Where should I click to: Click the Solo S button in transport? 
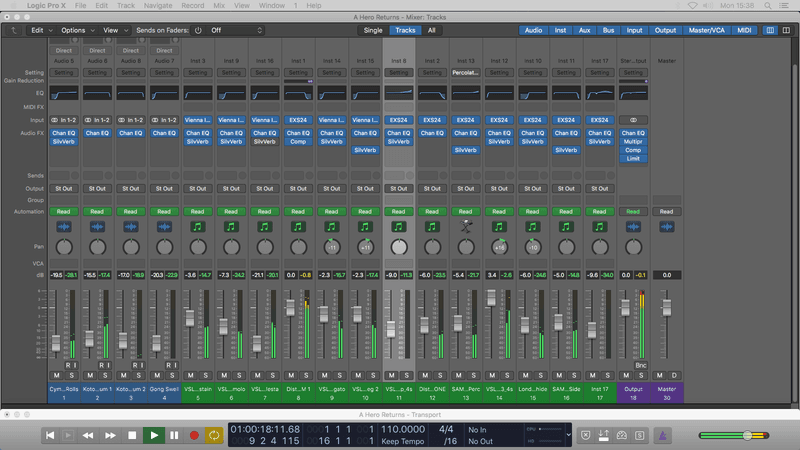[x=639, y=435]
